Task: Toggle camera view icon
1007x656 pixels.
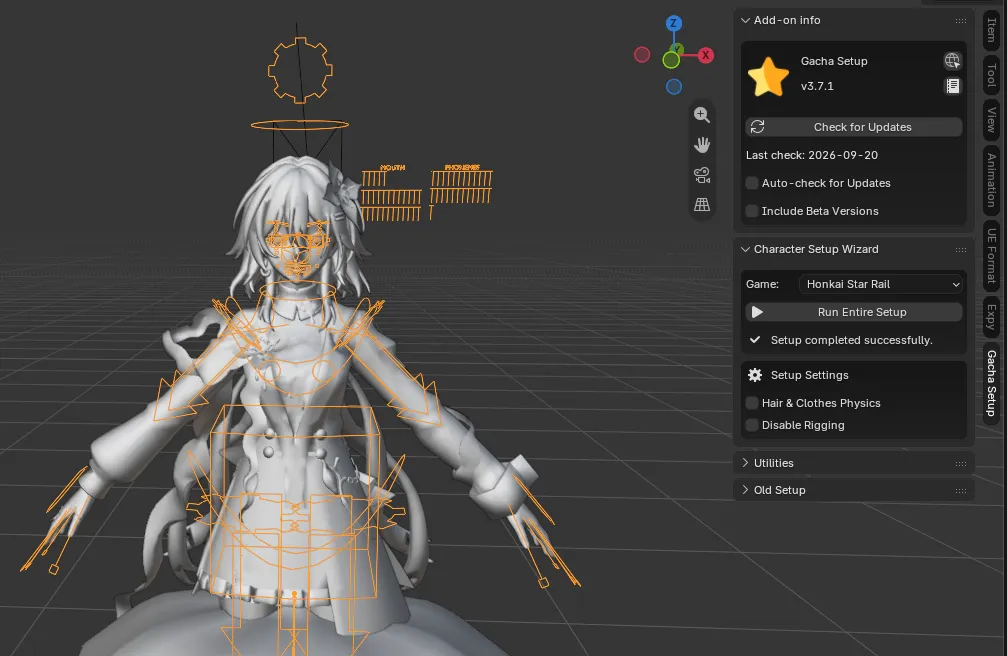Action: coord(702,175)
